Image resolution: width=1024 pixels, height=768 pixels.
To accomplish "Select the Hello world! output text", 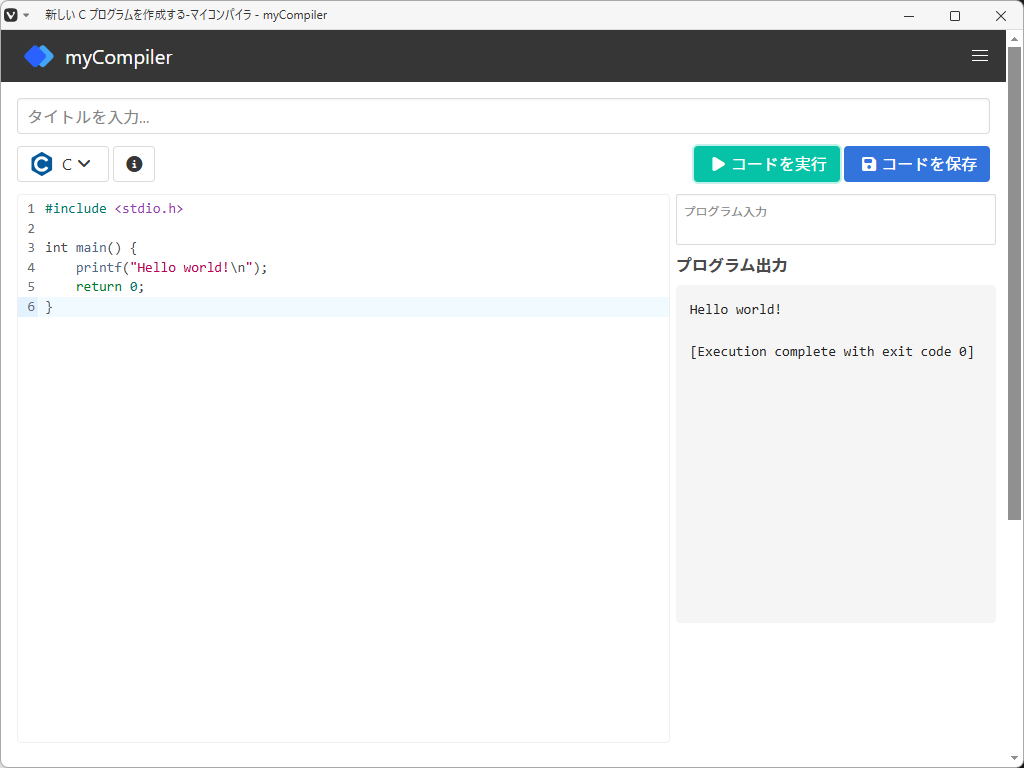I will tap(735, 309).
